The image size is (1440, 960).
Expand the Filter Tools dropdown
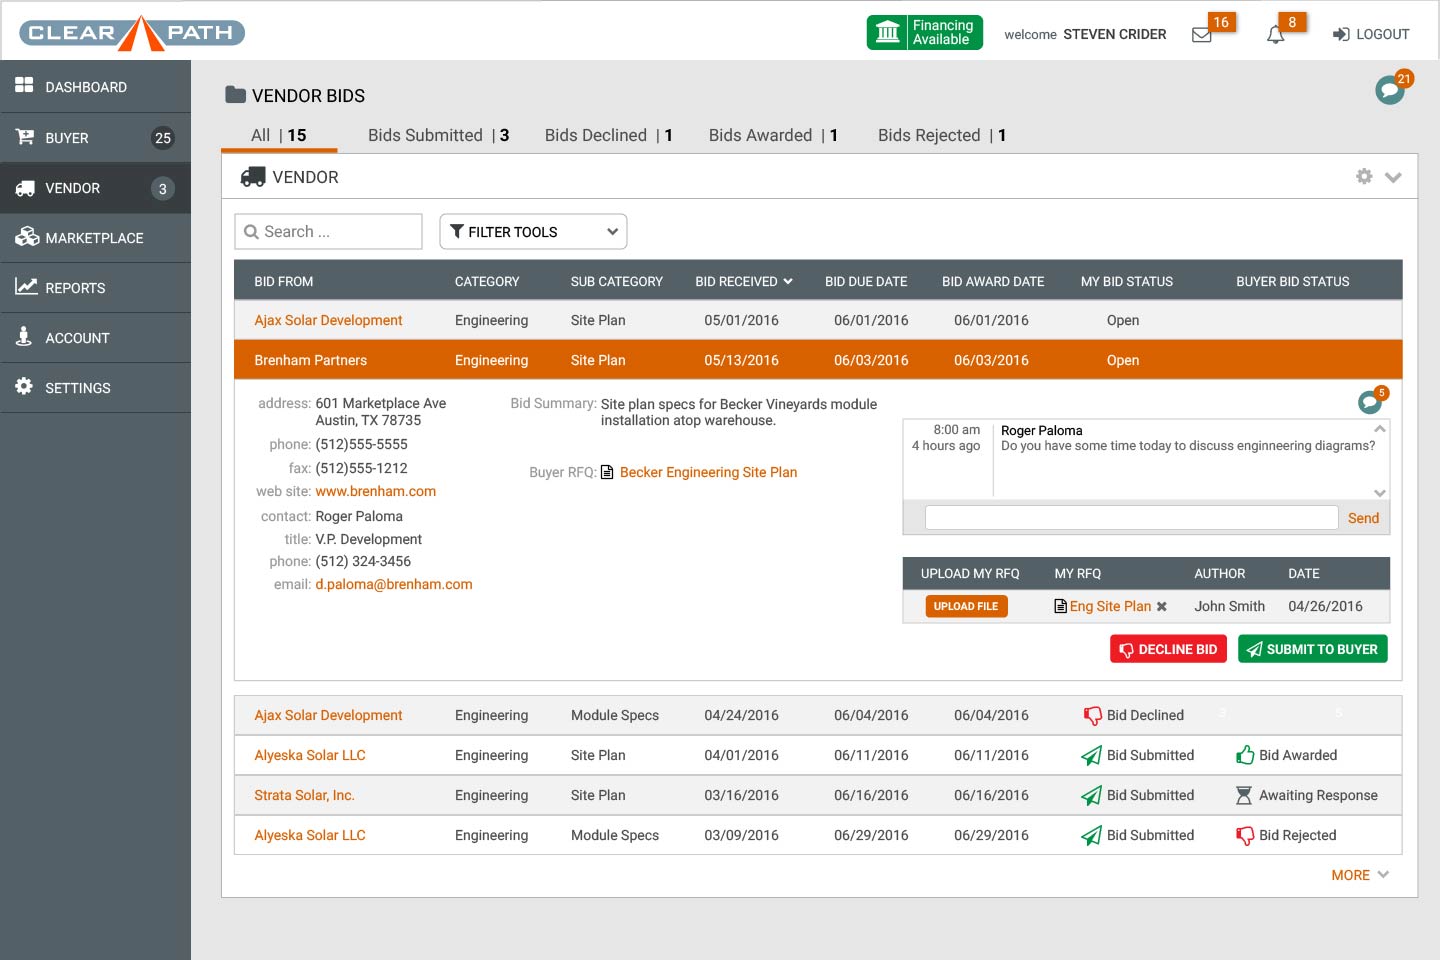[533, 232]
